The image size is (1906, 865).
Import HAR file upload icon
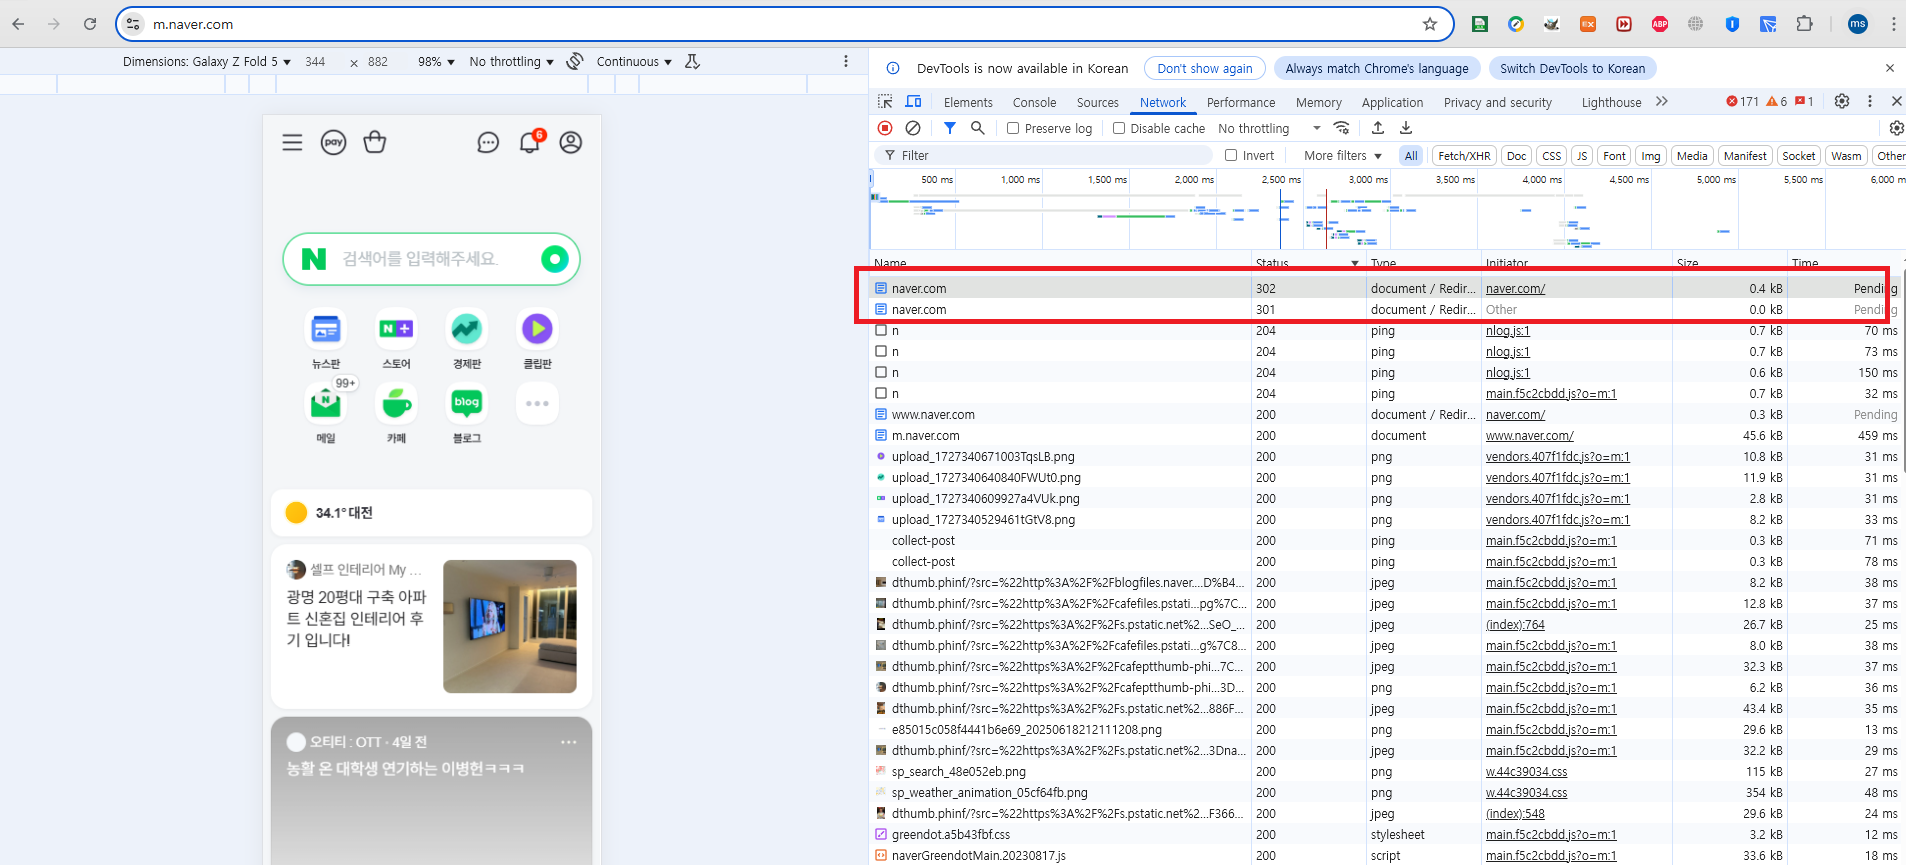tap(1378, 128)
